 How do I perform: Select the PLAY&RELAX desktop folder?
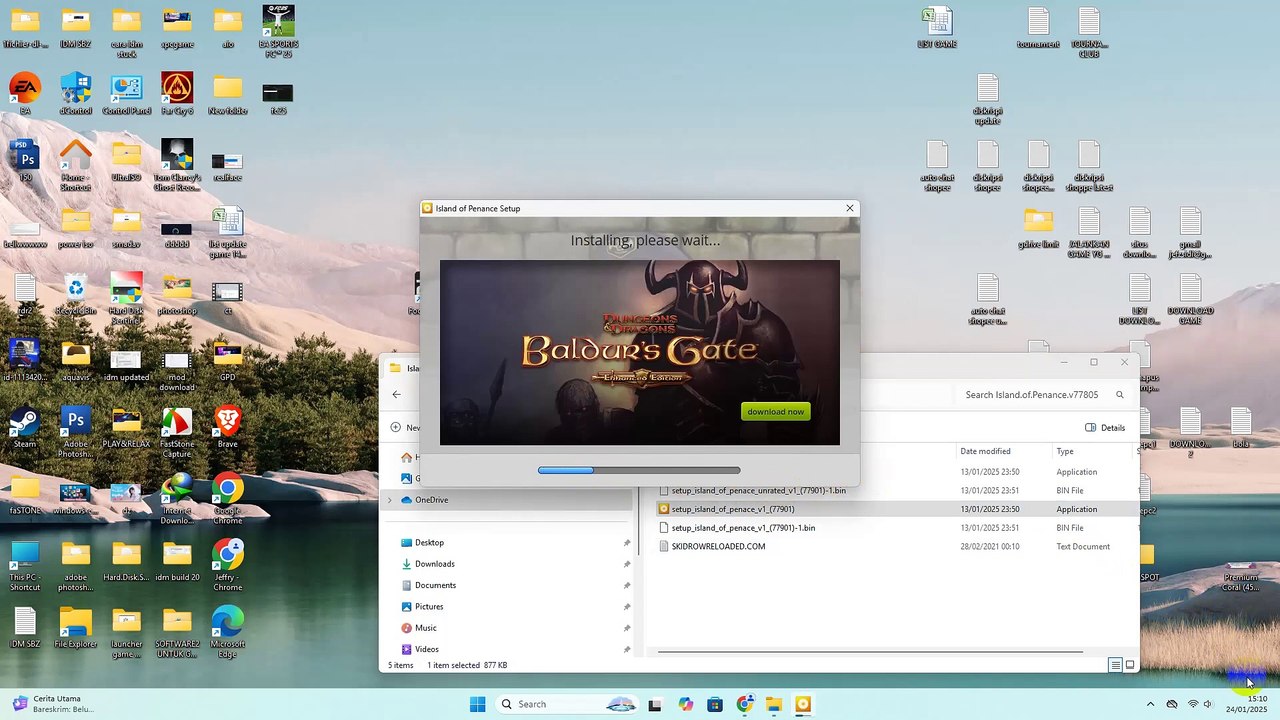coord(126,427)
